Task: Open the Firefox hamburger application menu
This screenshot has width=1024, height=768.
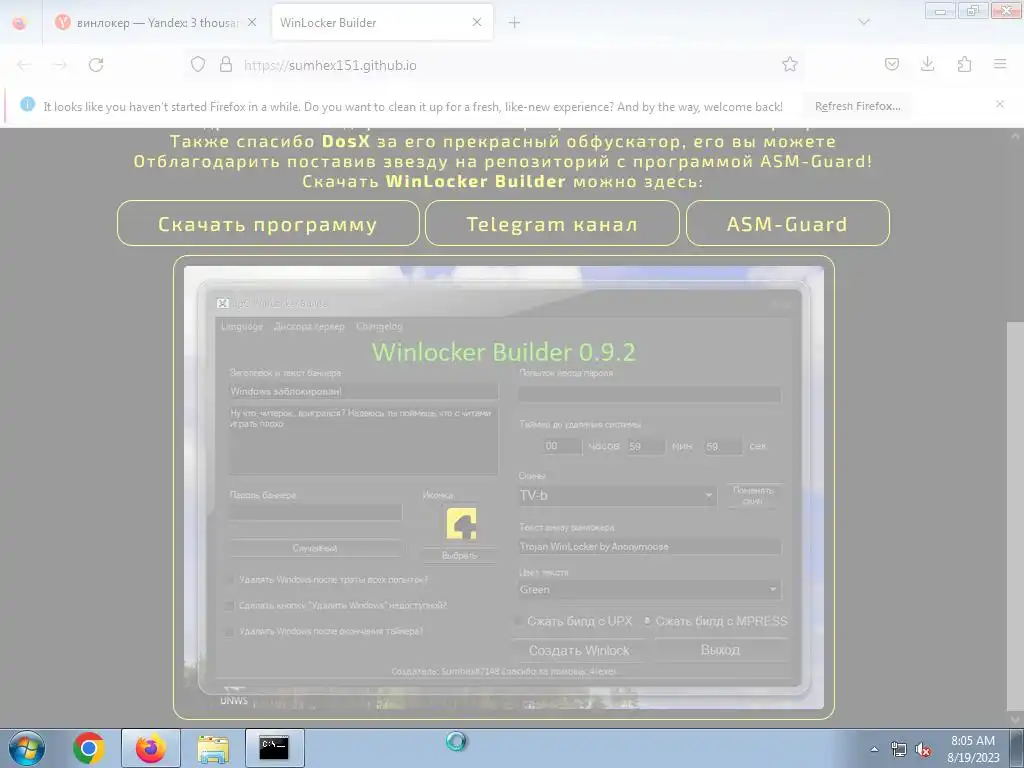Action: 1000,64
